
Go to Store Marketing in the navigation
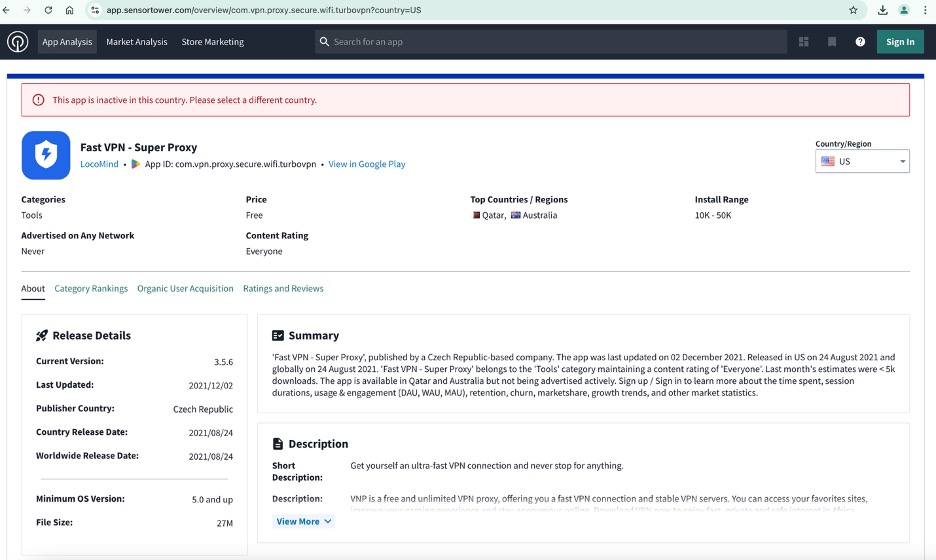click(212, 42)
